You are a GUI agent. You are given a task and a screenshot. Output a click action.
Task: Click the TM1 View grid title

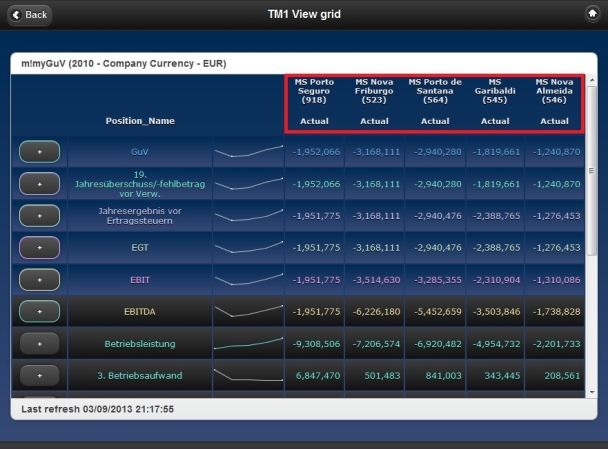(x=304, y=14)
